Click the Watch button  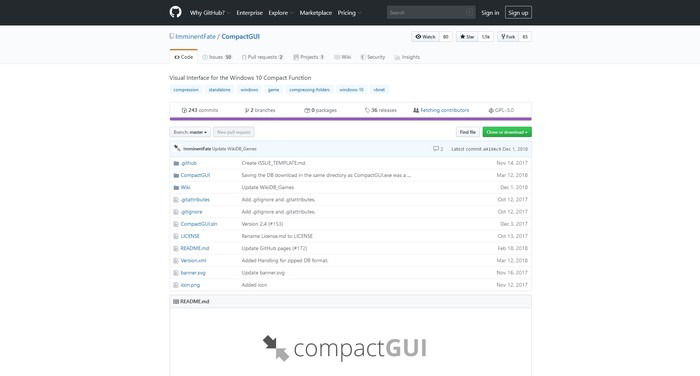(x=425, y=37)
